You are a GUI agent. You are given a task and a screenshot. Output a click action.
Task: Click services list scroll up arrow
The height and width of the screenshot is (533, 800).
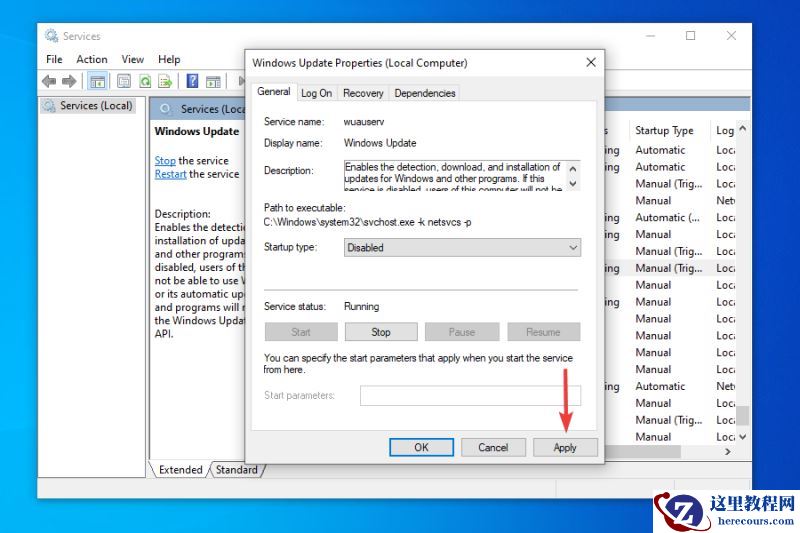(x=743, y=129)
